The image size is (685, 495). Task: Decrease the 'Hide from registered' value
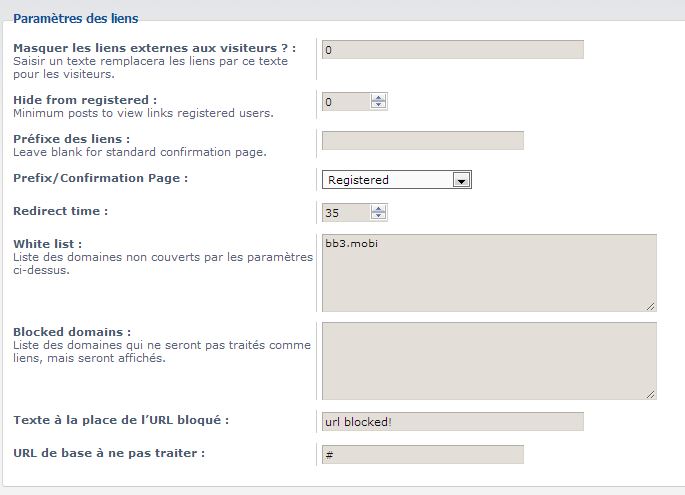pos(378,105)
